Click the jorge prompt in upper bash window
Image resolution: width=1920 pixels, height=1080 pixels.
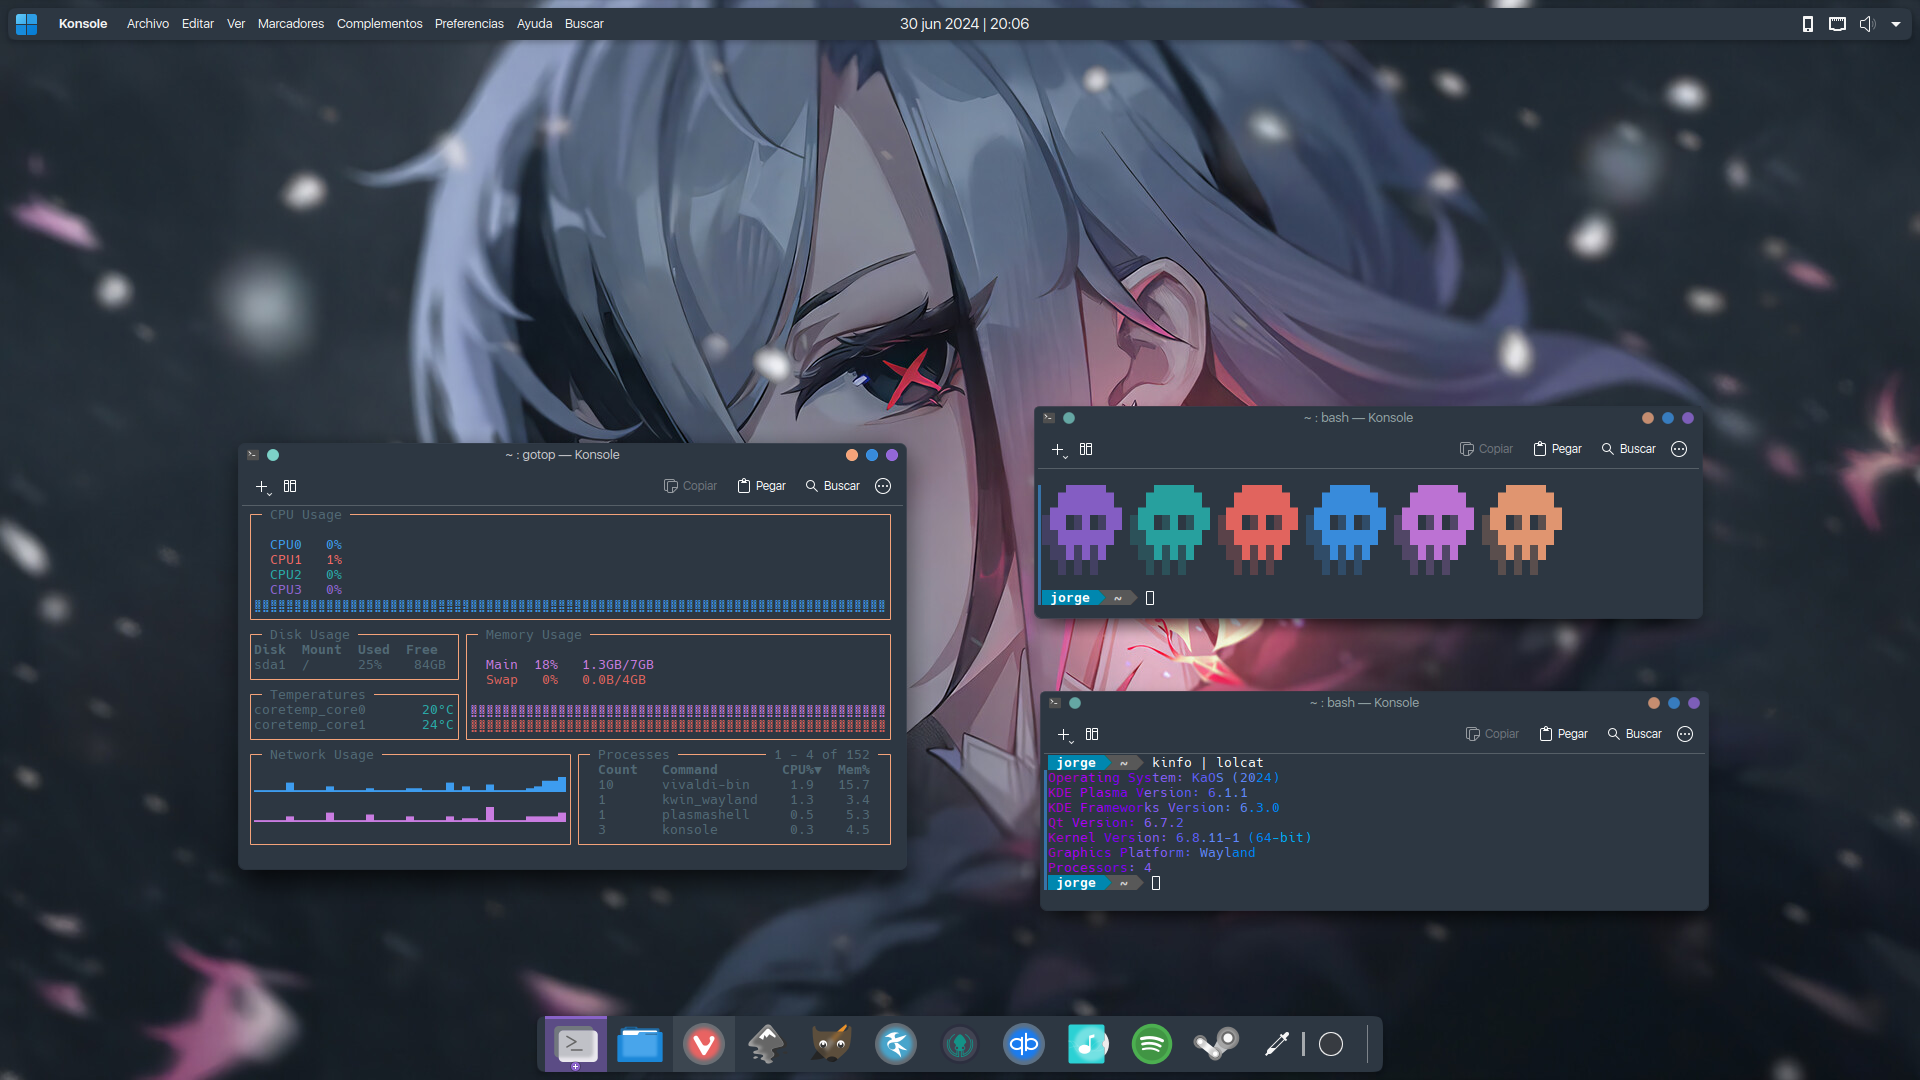tap(1071, 598)
